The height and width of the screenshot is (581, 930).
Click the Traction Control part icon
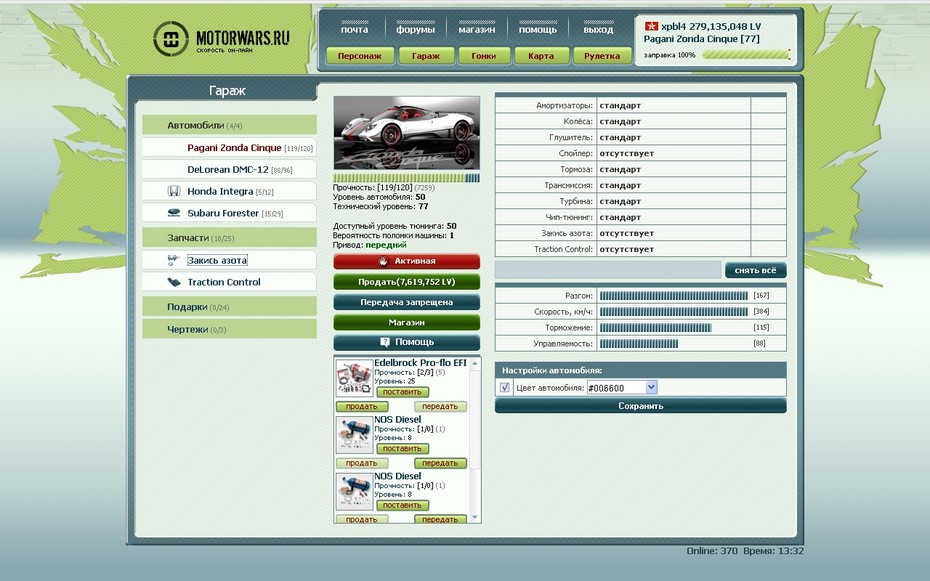(x=174, y=282)
